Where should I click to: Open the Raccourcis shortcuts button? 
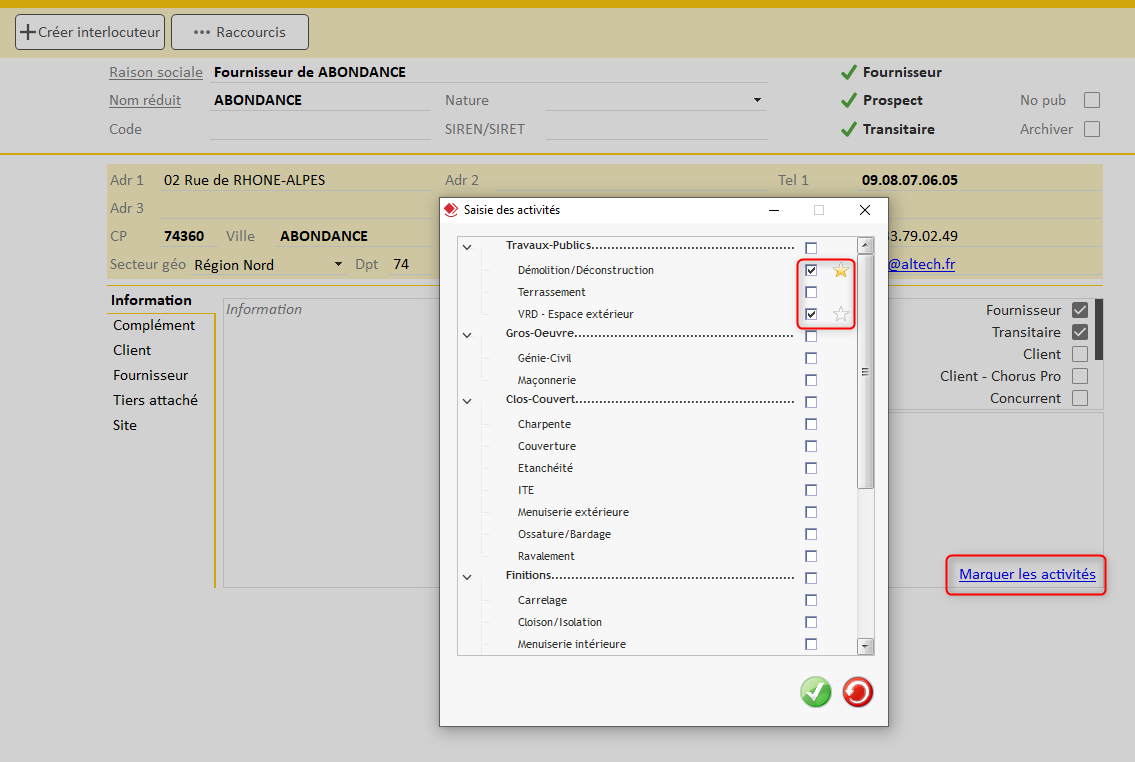click(x=240, y=32)
